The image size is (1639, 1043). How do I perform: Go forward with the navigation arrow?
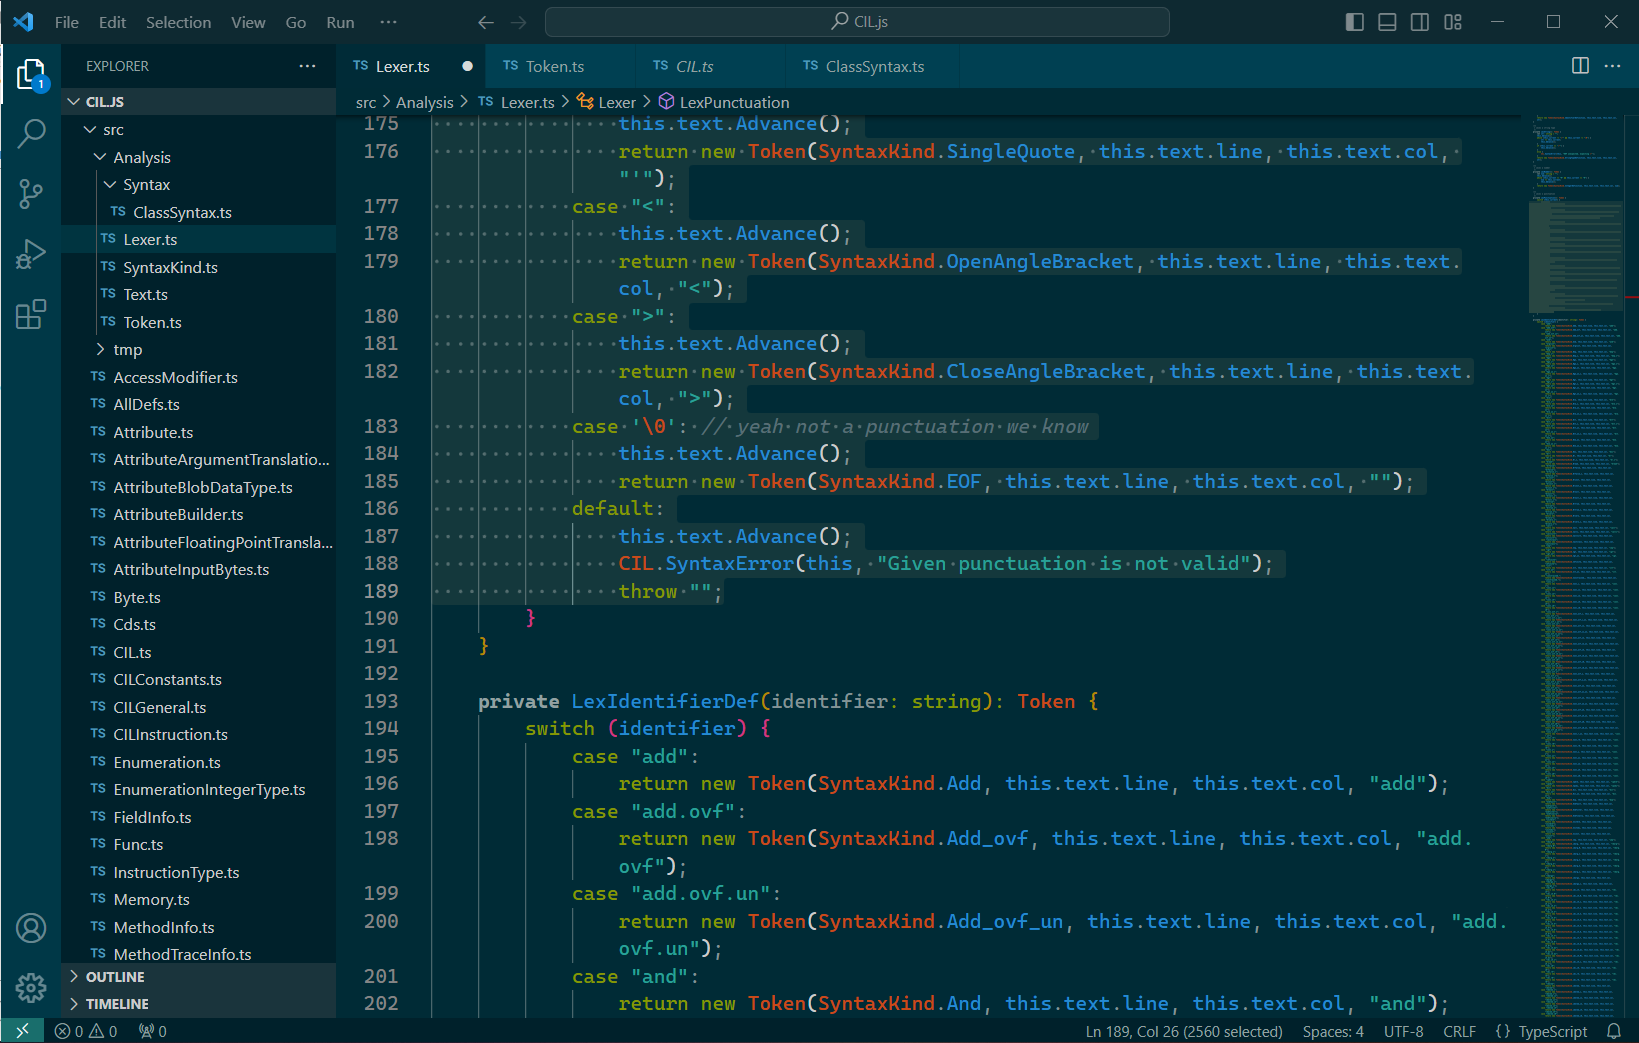[x=518, y=22]
